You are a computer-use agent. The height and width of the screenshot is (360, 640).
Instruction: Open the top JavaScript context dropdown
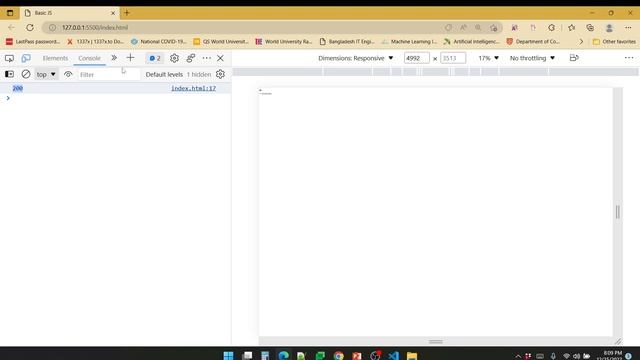[x=46, y=74]
